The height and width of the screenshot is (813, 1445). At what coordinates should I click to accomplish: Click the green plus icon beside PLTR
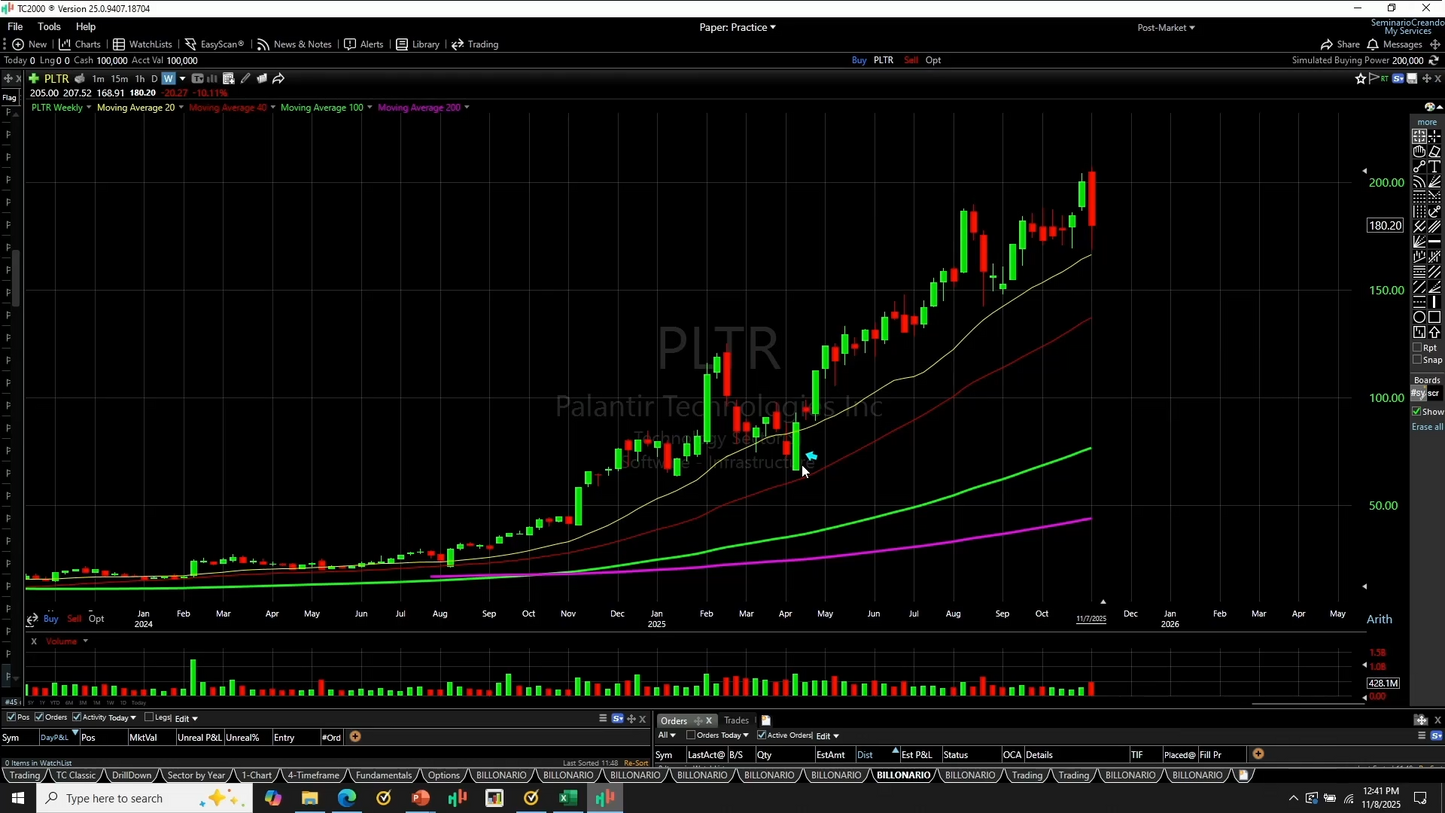[x=33, y=79]
